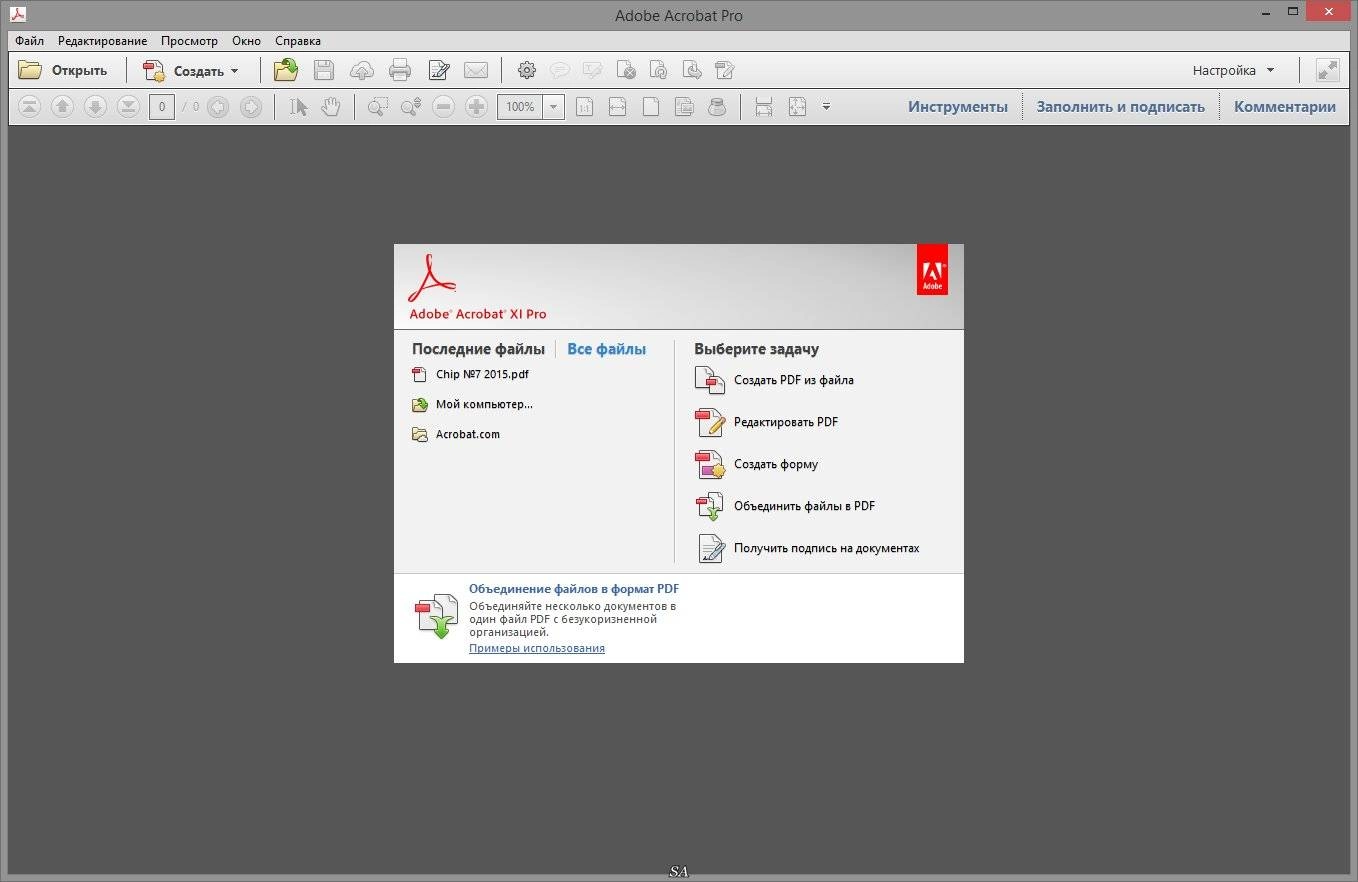This screenshot has height=882, width=1358.
Task: Open the Окно menu
Action: (246, 41)
